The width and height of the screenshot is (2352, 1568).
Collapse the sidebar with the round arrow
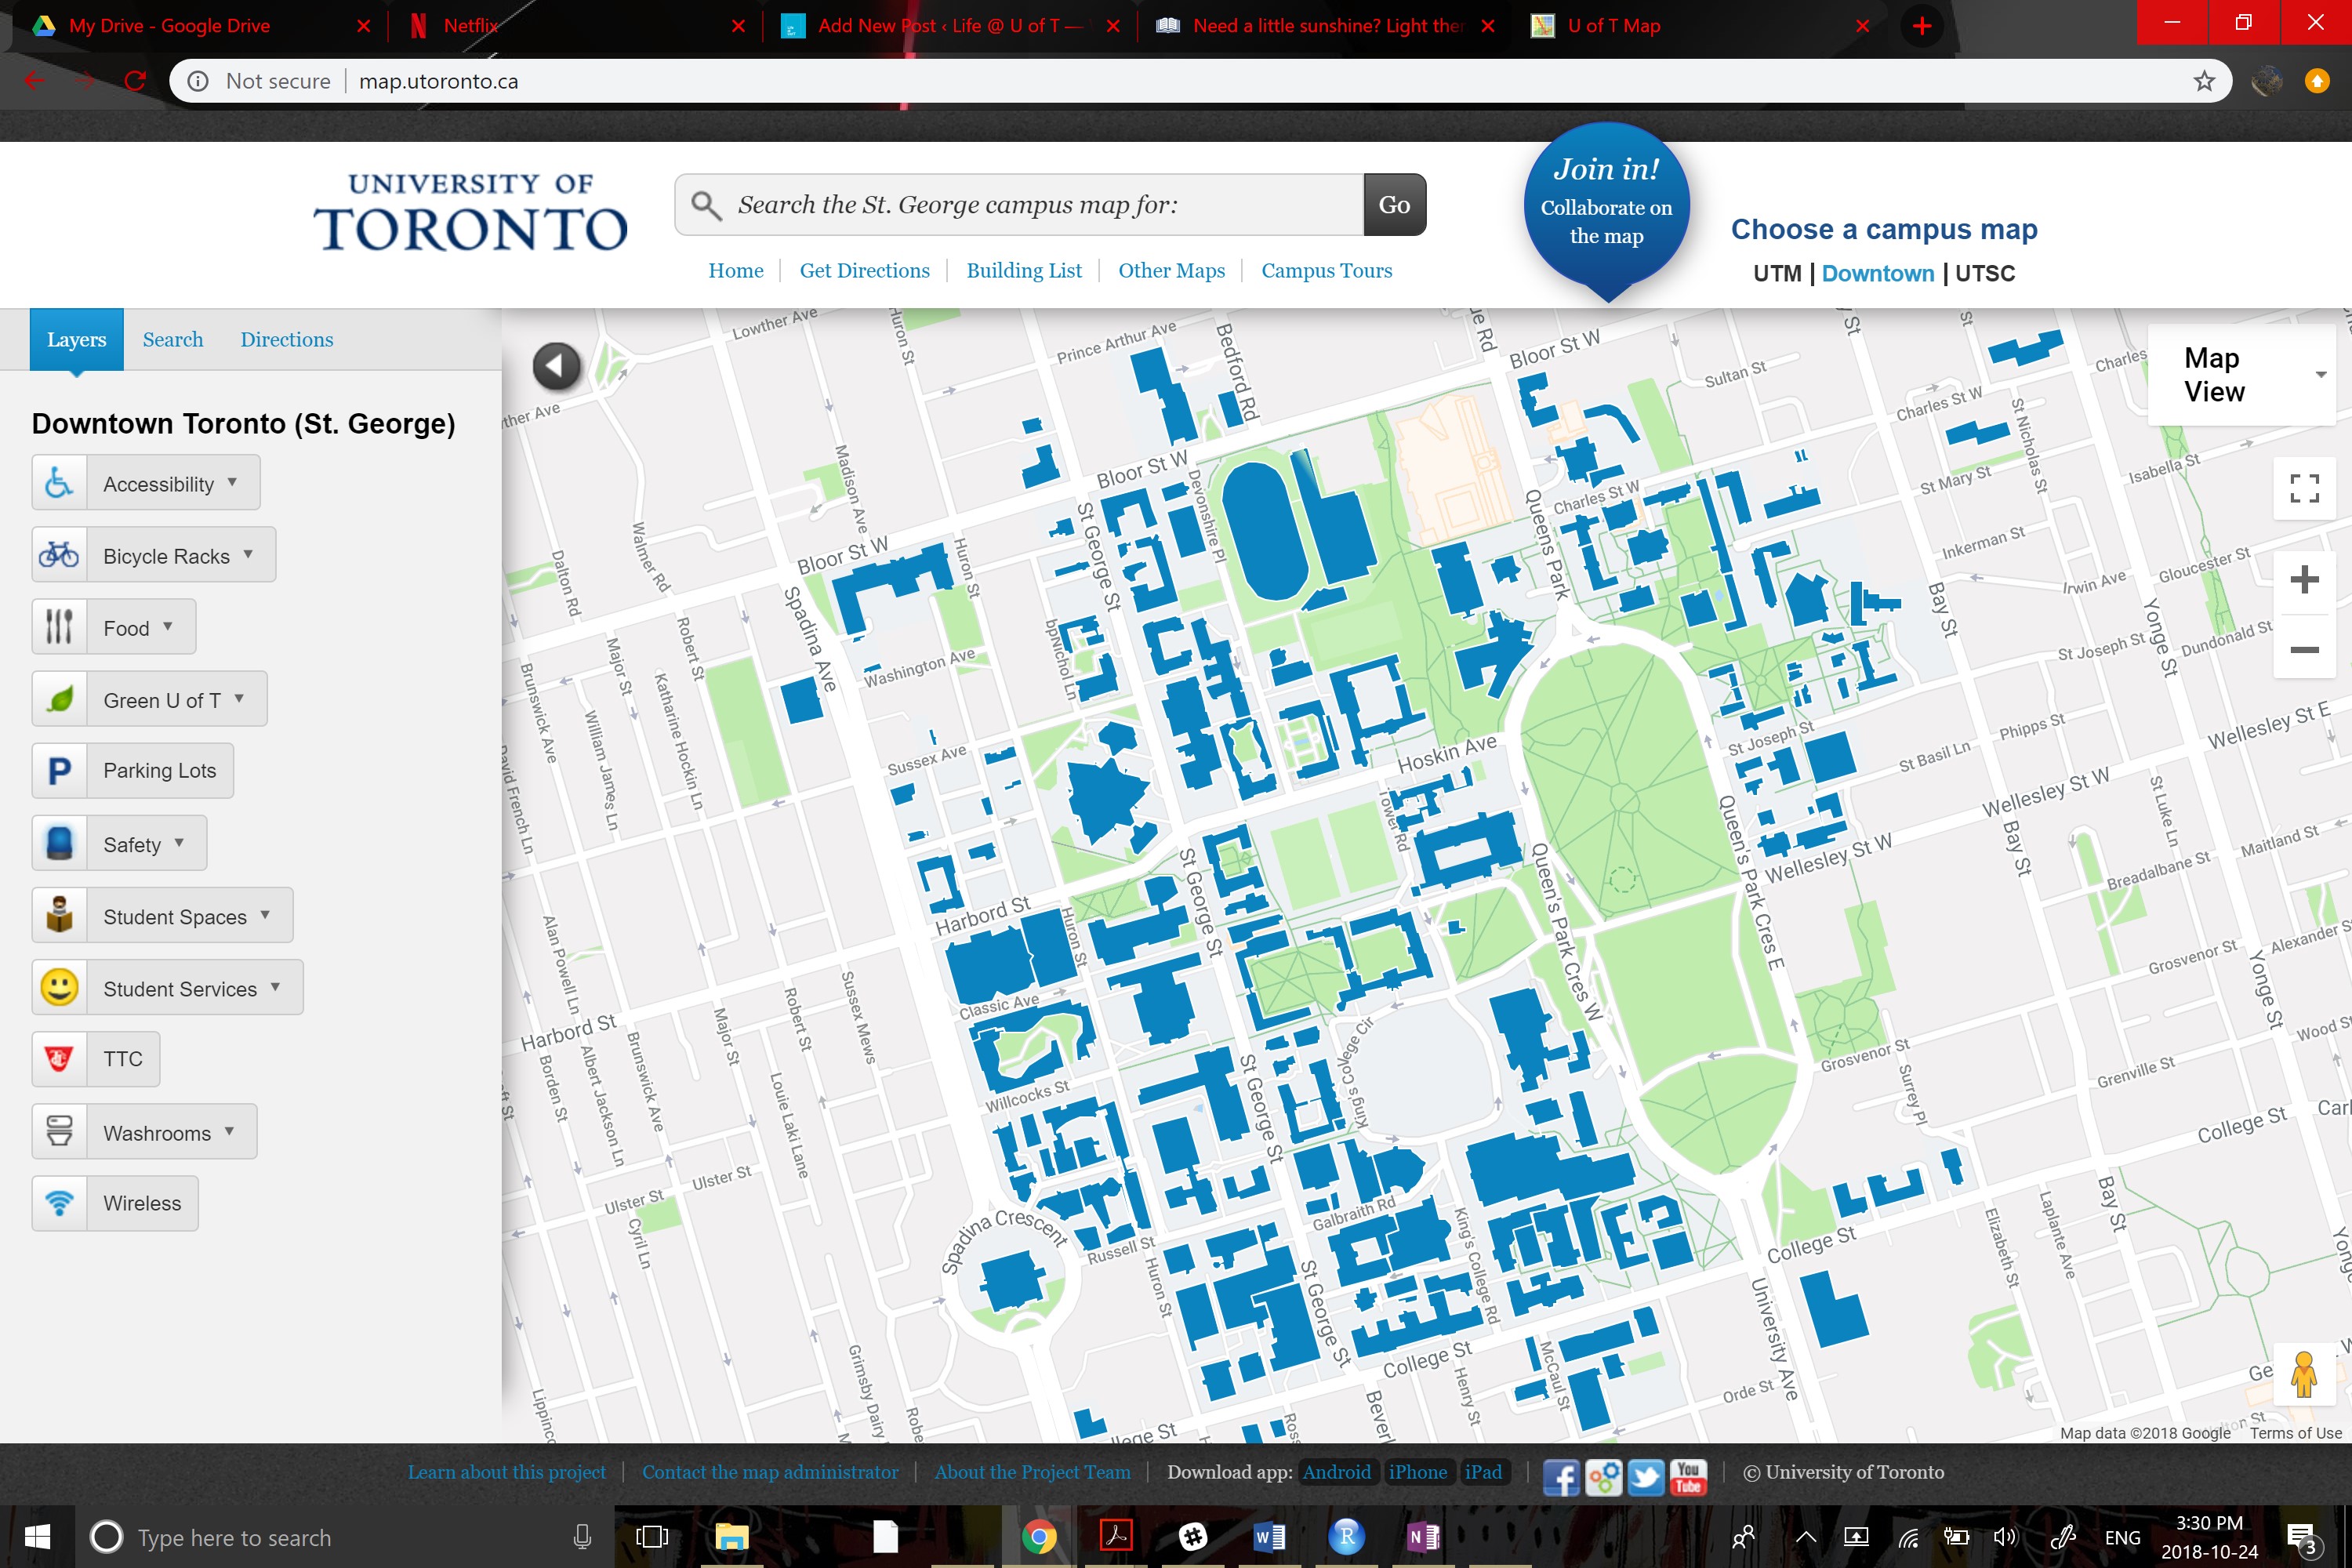[x=557, y=366]
